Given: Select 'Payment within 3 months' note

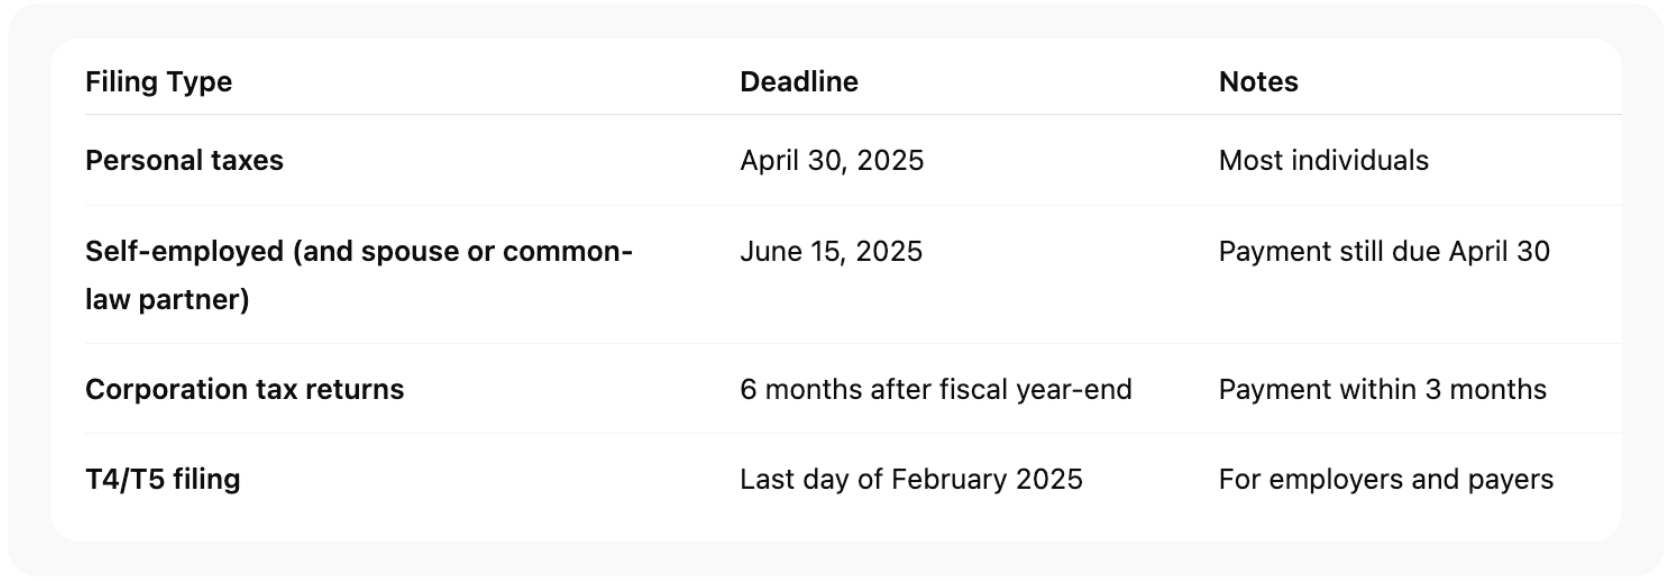Looking at the screenshot, I should (1381, 389).
